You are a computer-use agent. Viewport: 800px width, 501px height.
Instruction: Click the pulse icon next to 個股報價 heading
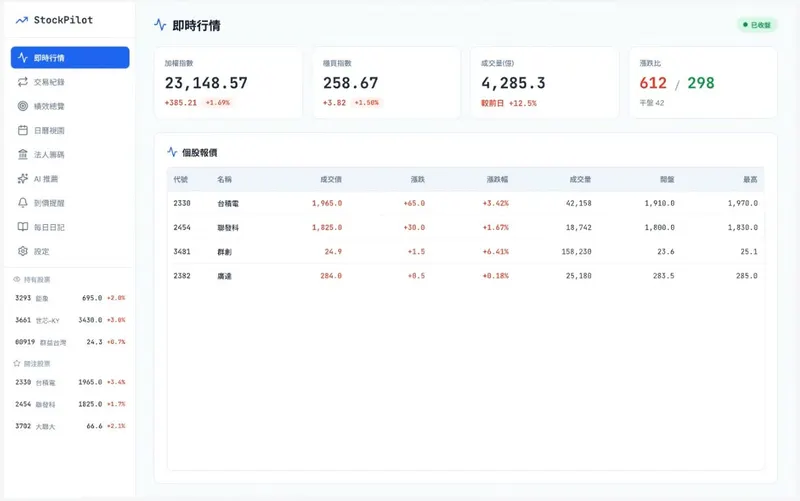coord(172,152)
